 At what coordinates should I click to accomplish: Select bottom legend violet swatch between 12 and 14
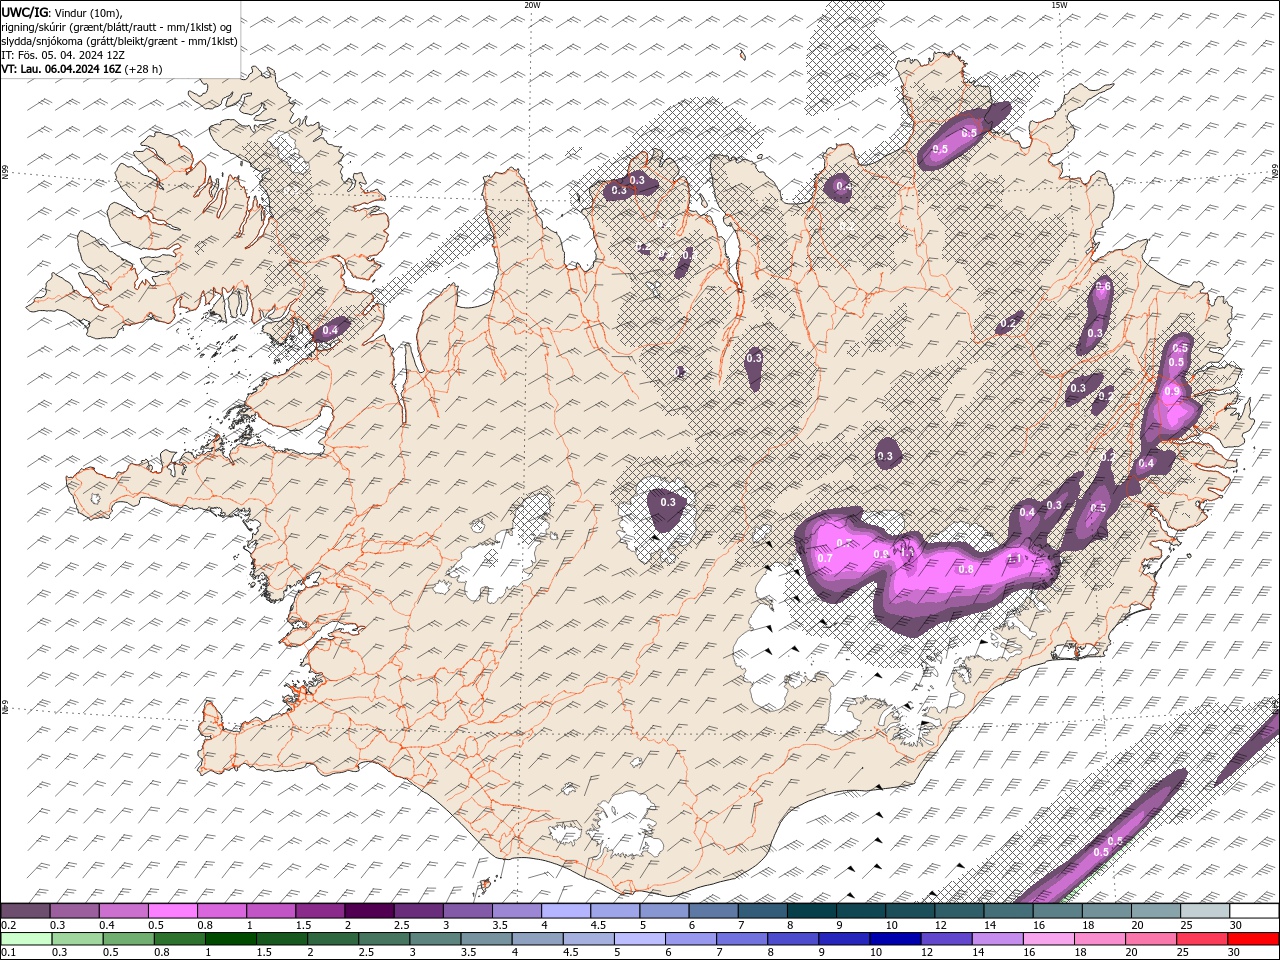click(x=945, y=939)
